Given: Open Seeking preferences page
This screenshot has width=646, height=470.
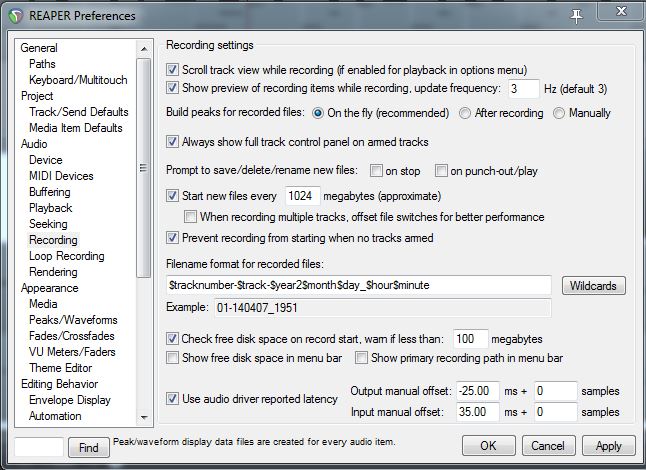Looking at the screenshot, I should [48, 224].
